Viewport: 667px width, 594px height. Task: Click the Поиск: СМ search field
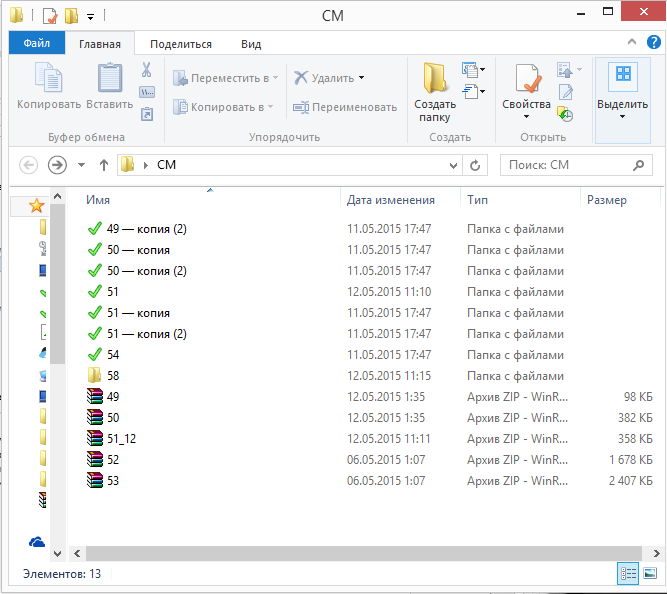565,165
